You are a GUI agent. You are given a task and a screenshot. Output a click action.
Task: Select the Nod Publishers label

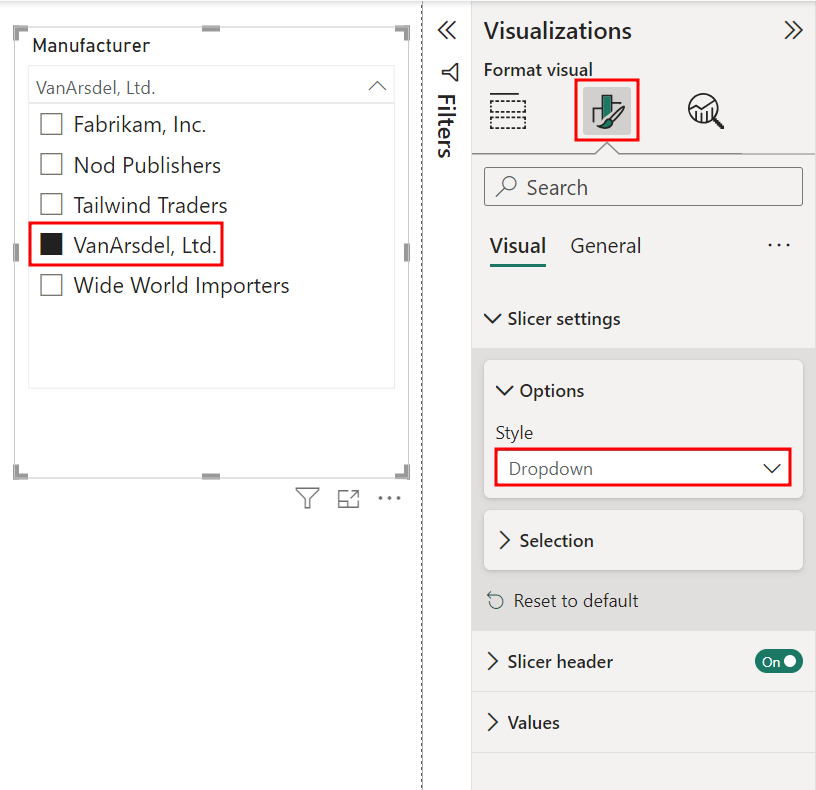[147, 165]
